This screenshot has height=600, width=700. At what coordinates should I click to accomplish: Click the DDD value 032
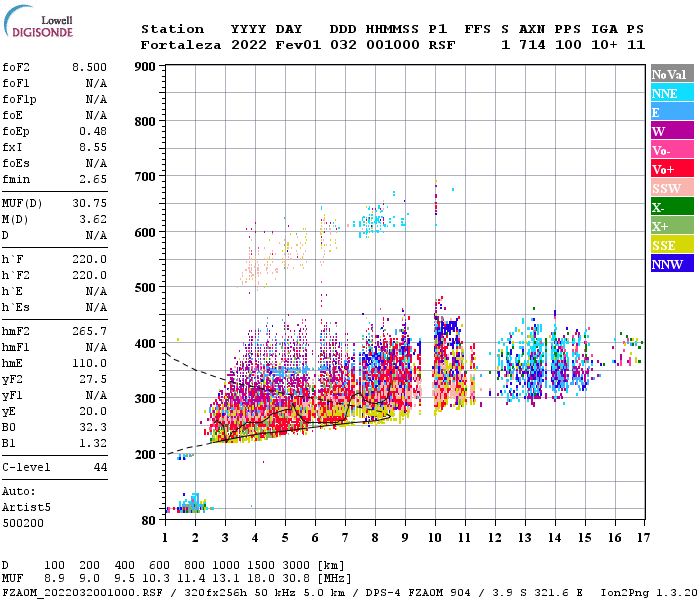point(343,45)
